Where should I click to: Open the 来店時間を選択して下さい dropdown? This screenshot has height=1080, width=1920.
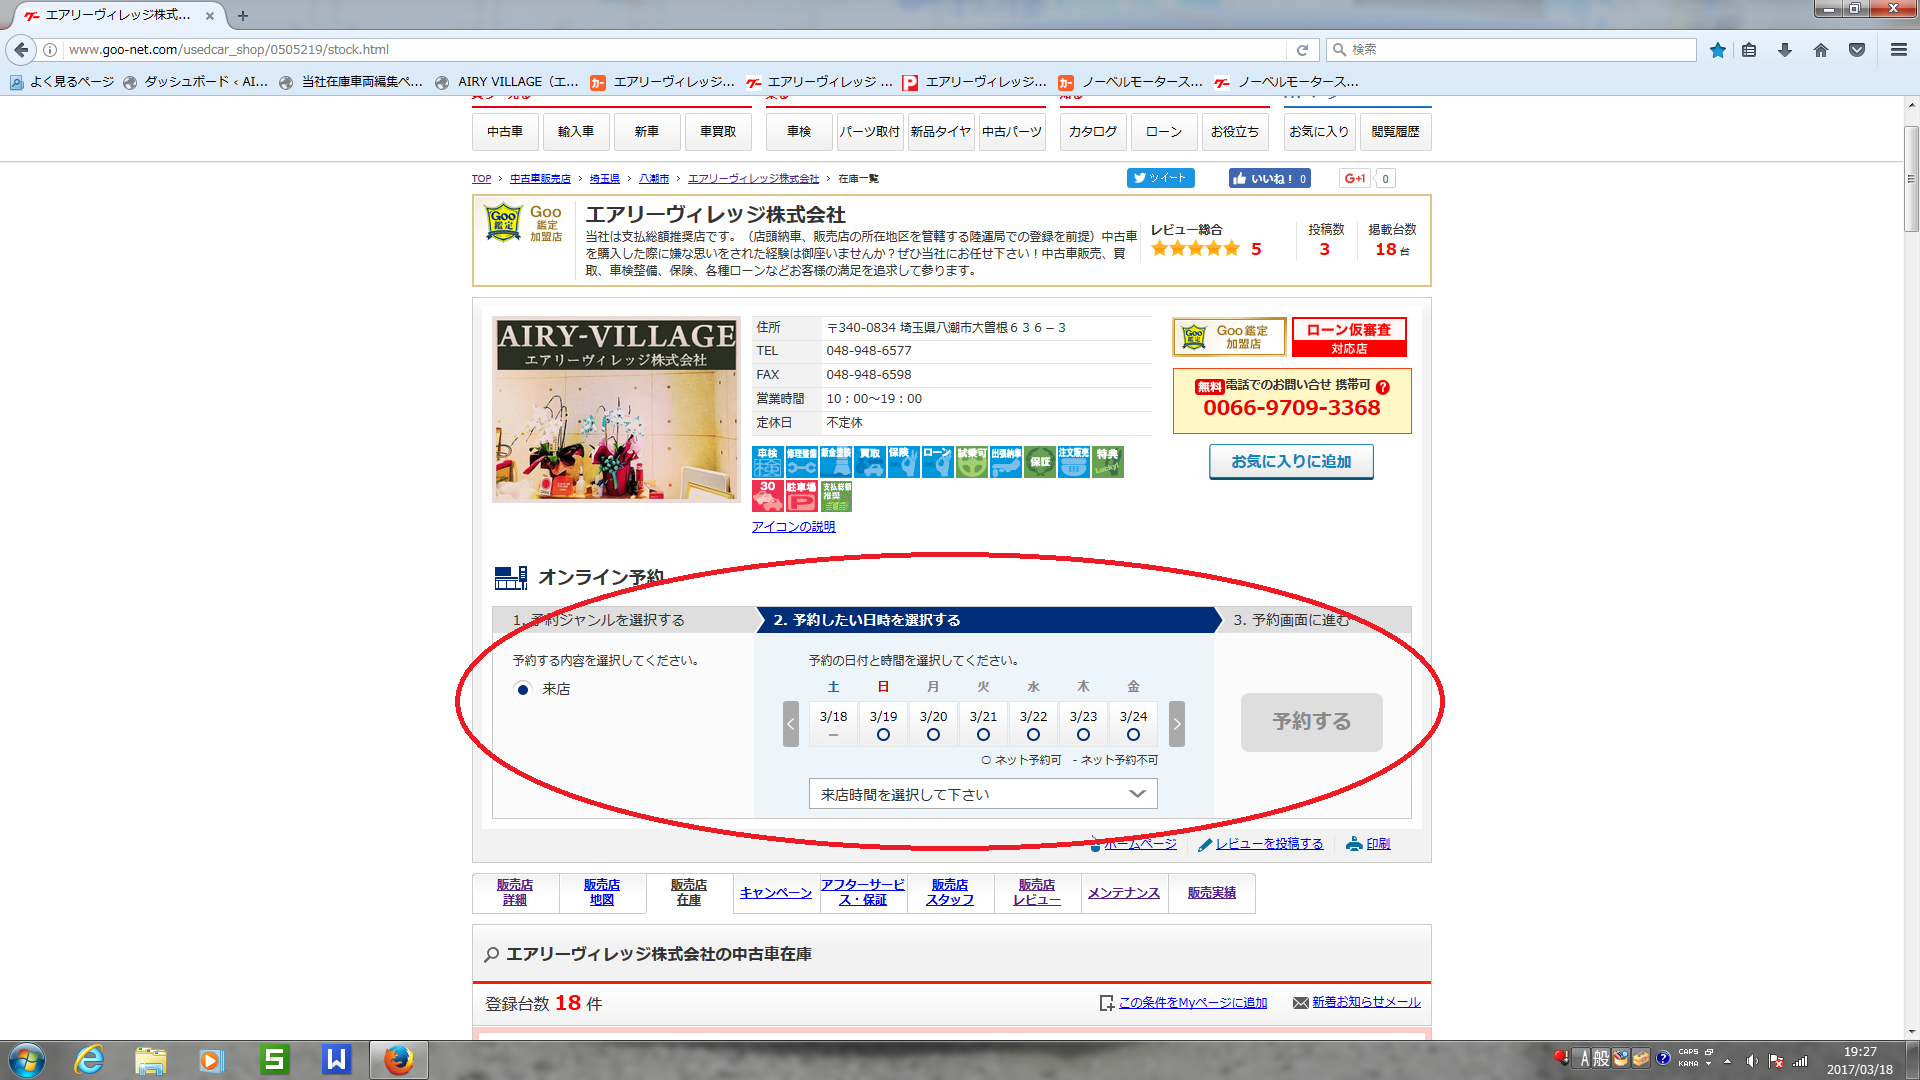click(983, 794)
